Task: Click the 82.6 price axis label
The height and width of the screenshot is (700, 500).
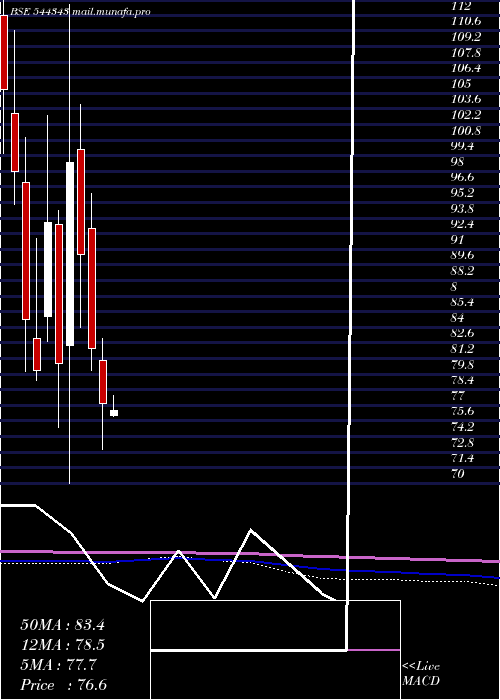Action: [x=463, y=333]
